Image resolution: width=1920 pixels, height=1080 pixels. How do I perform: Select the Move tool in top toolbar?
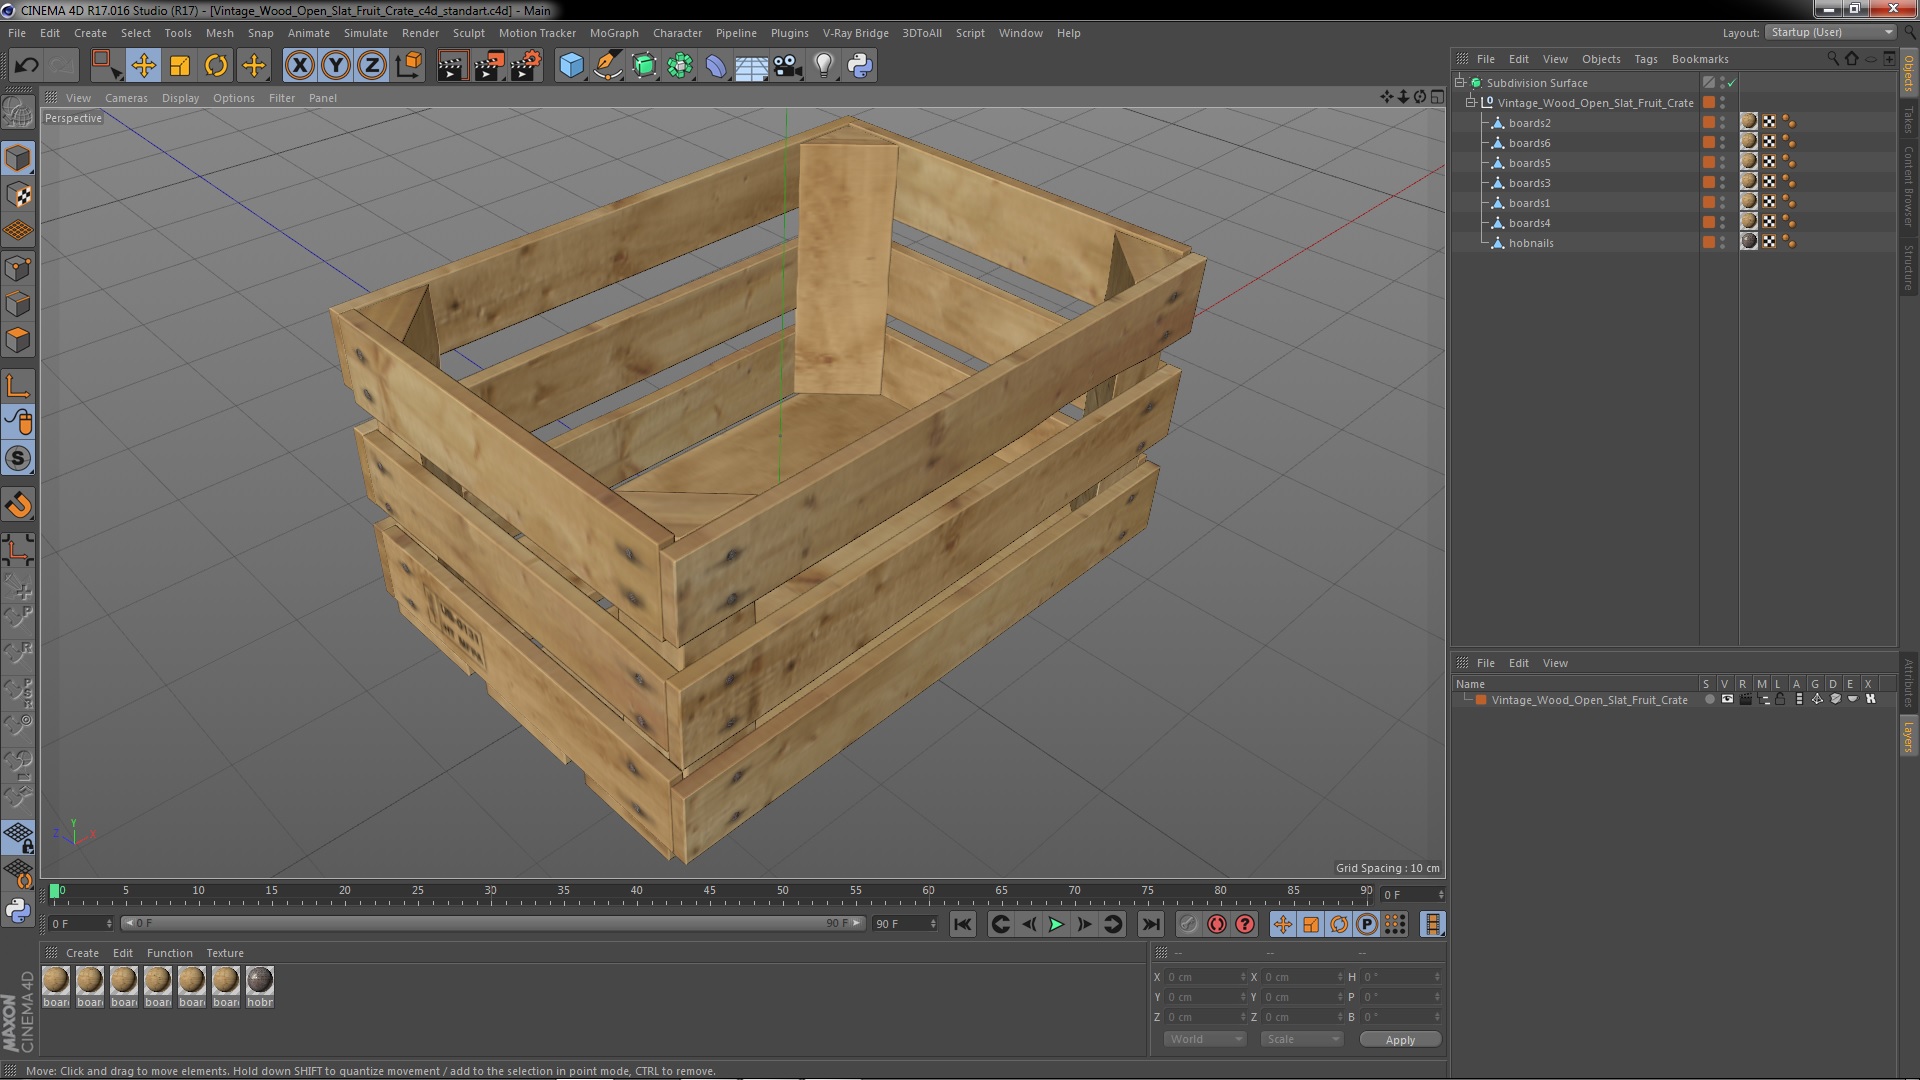[x=143, y=66]
